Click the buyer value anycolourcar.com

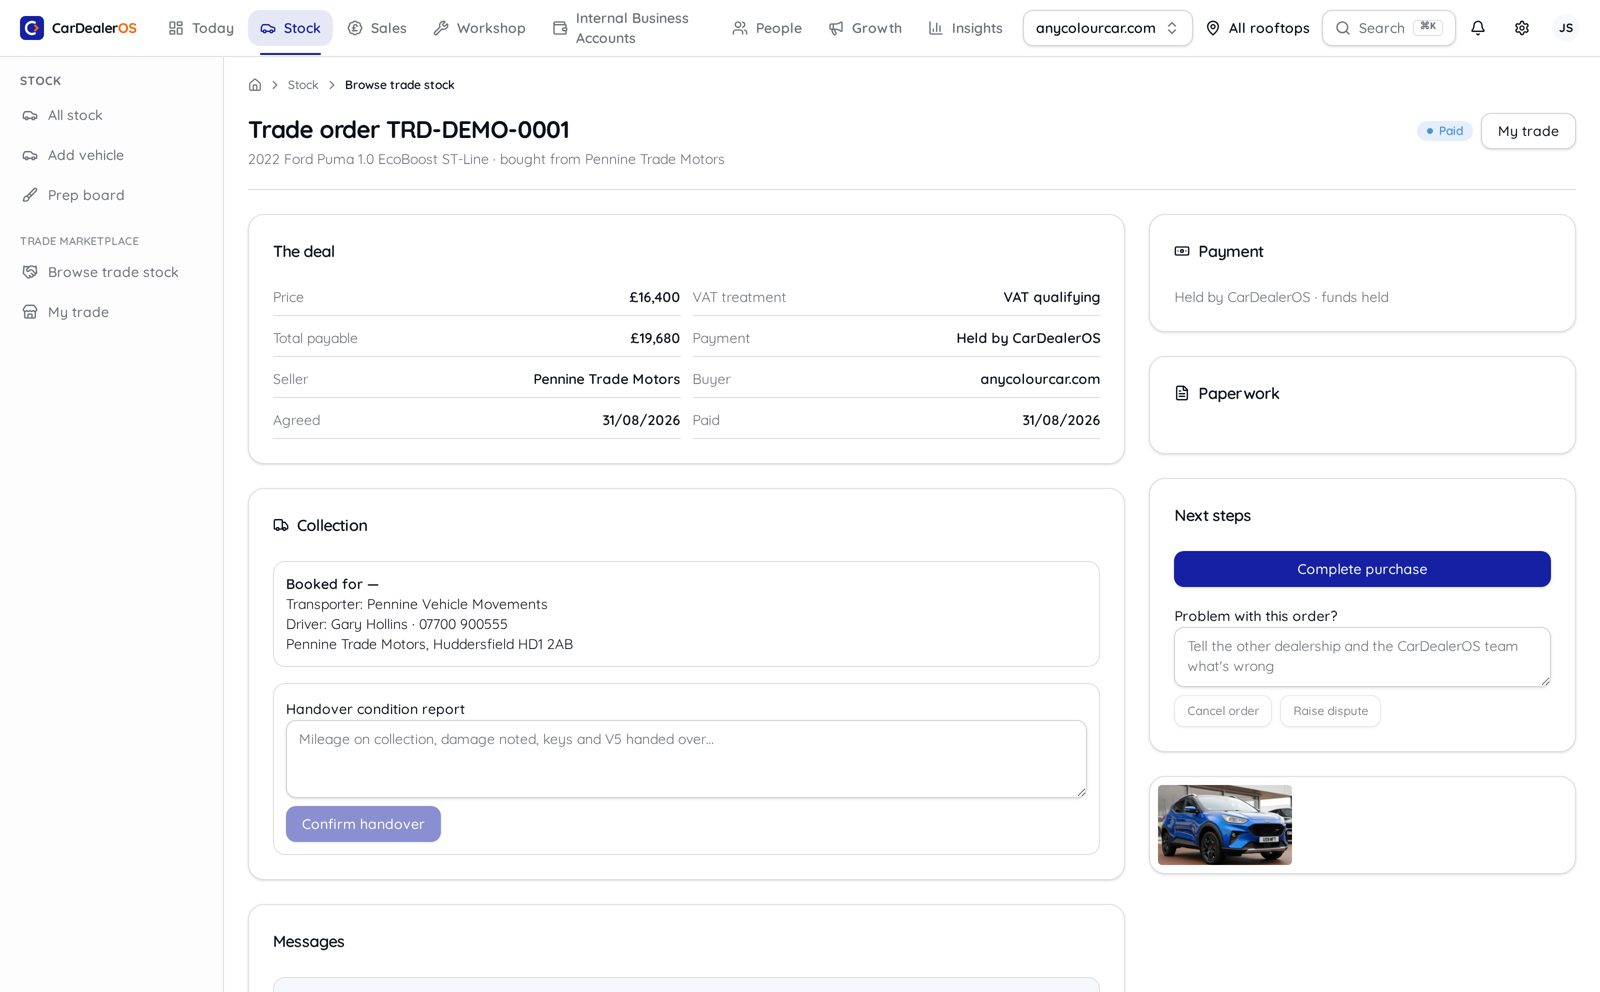click(x=1040, y=379)
